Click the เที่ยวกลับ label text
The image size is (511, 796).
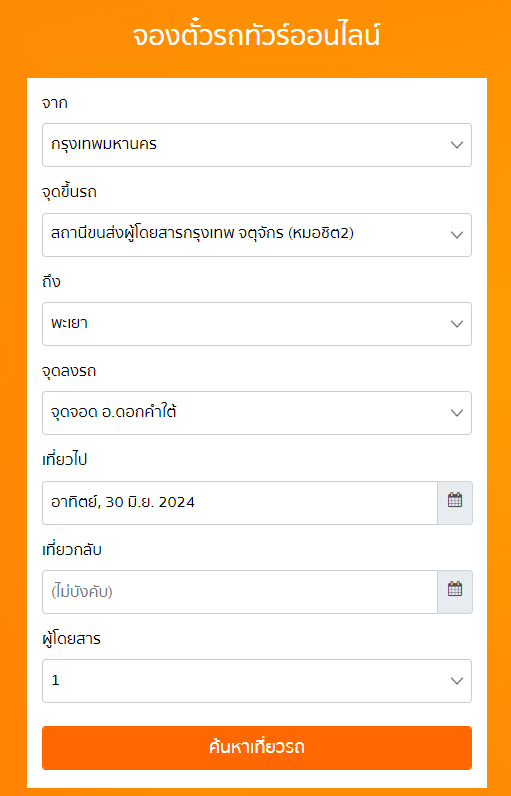(72, 549)
